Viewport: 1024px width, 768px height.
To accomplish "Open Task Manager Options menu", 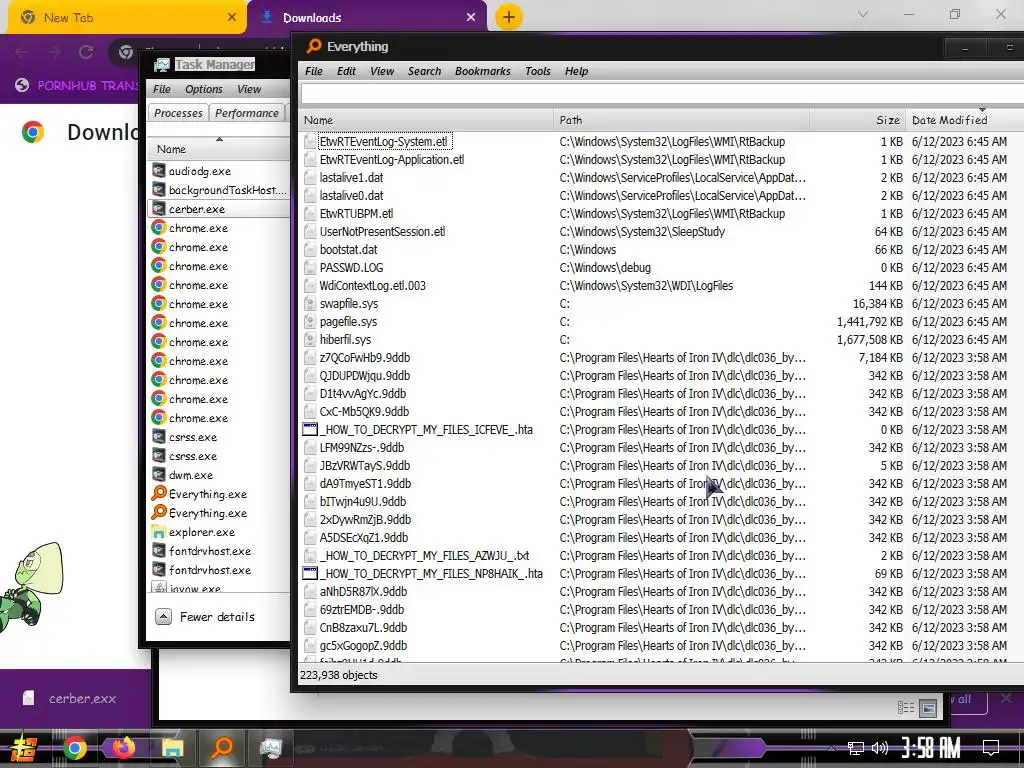I will coord(203,89).
